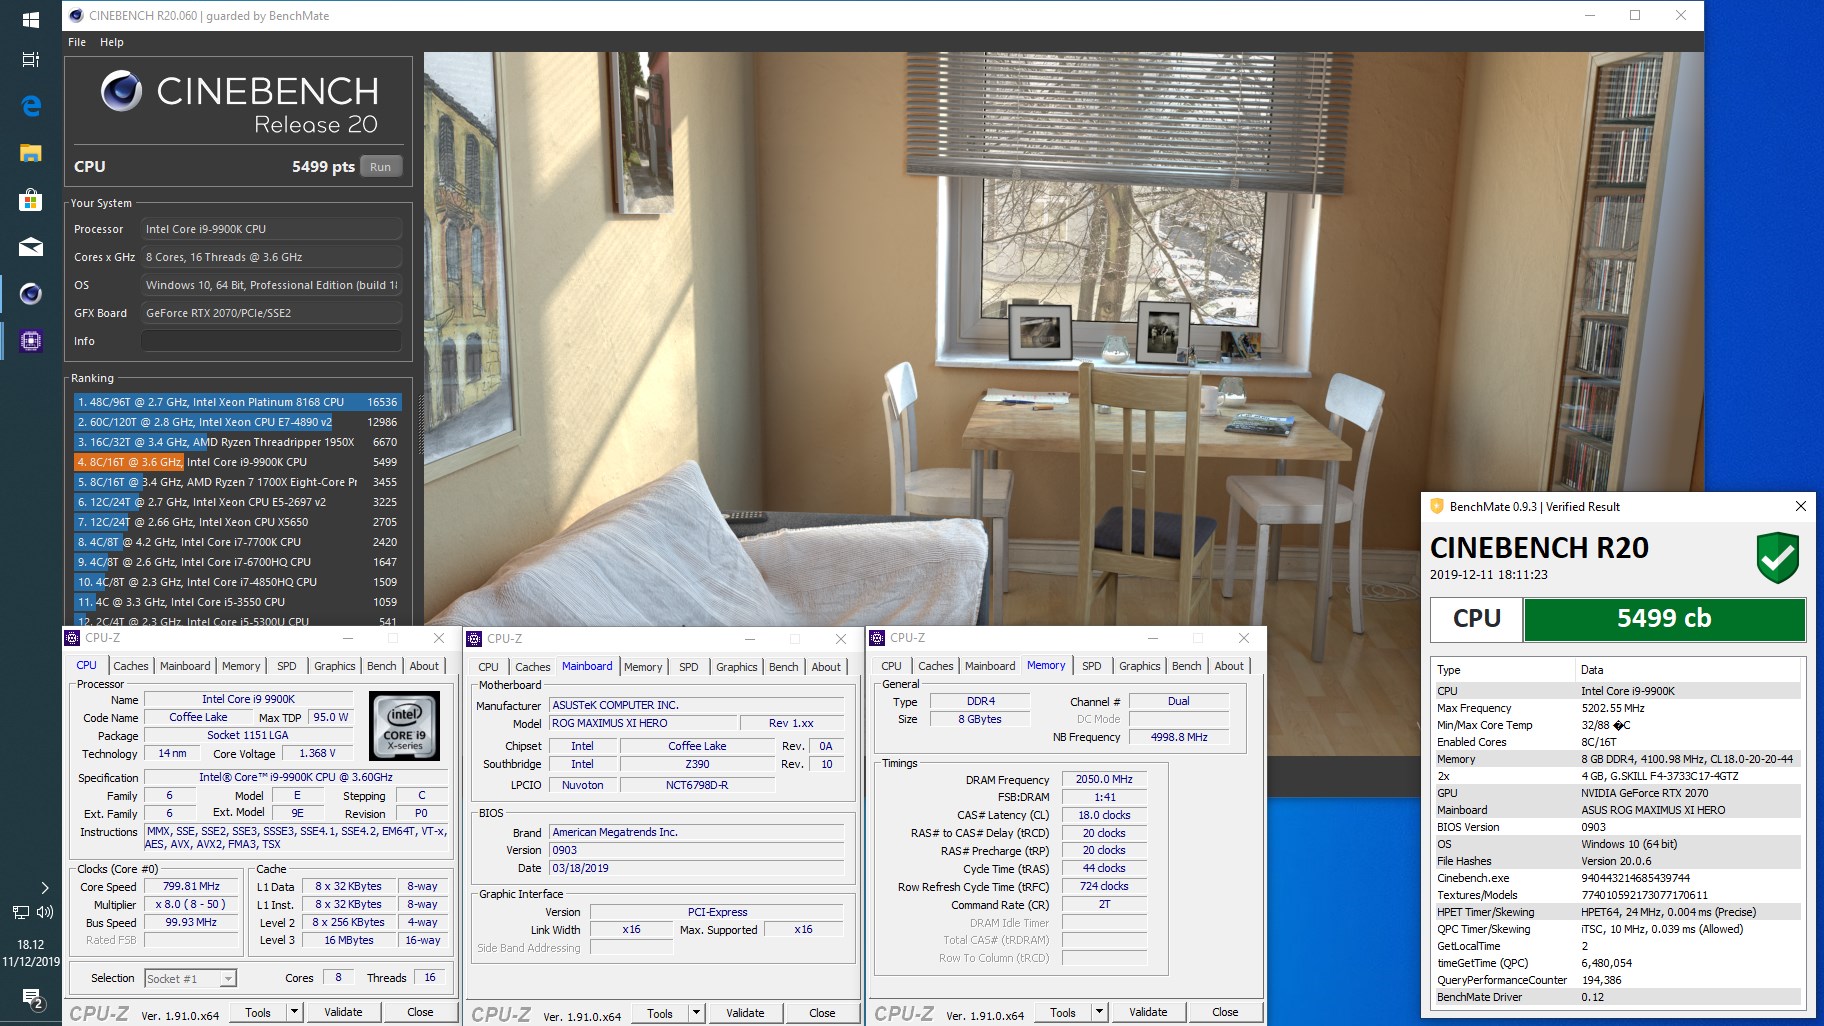
Task: Expand Tools dropdown arrow in first CPU-Z
Action: [x=294, y=1012]
